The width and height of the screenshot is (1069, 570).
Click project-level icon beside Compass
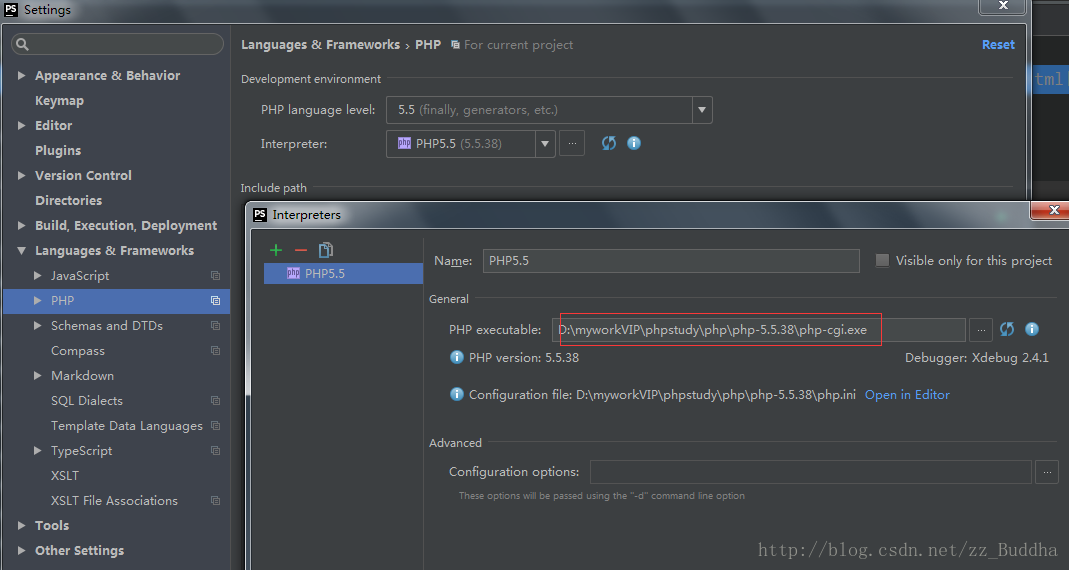coord(215,350)
